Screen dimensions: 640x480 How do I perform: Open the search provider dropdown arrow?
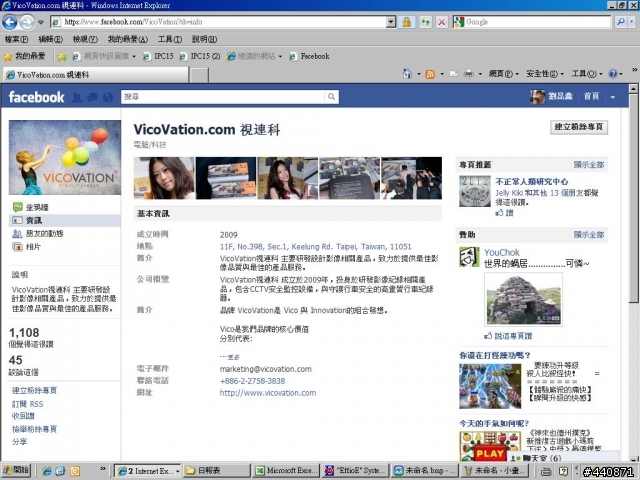coord(632,22)
